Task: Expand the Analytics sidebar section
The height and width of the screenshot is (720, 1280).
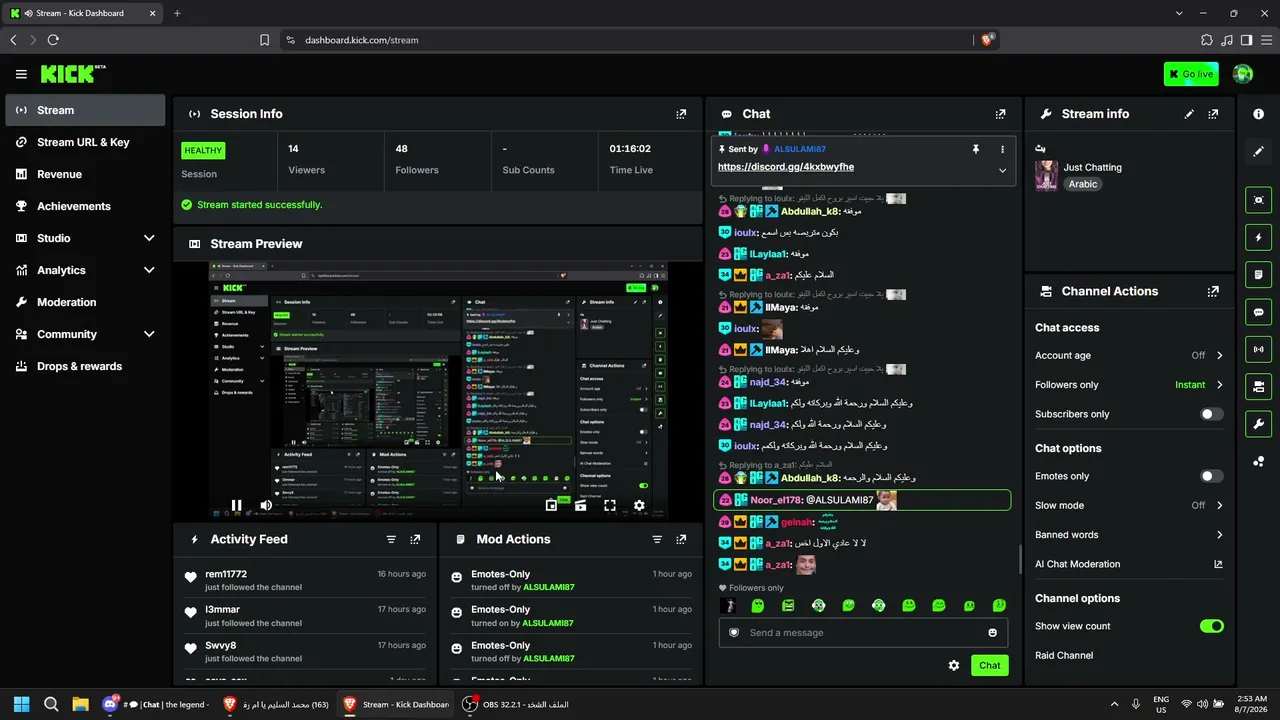Action: pyautogui.click(x=149, y=270)
